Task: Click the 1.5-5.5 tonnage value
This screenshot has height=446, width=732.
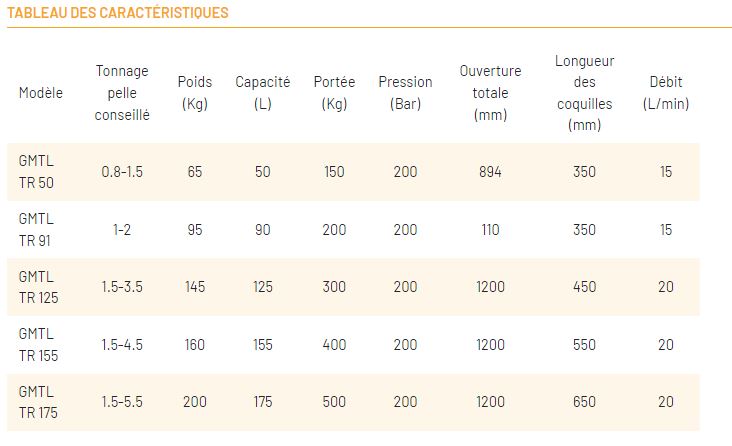Action: (122, 402)
